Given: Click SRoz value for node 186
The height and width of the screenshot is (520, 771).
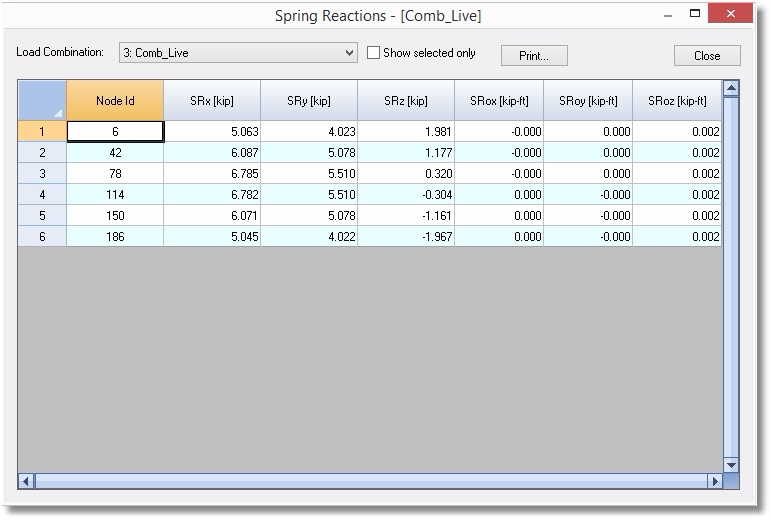Looking at the screenshot, I should coord(677,236).
